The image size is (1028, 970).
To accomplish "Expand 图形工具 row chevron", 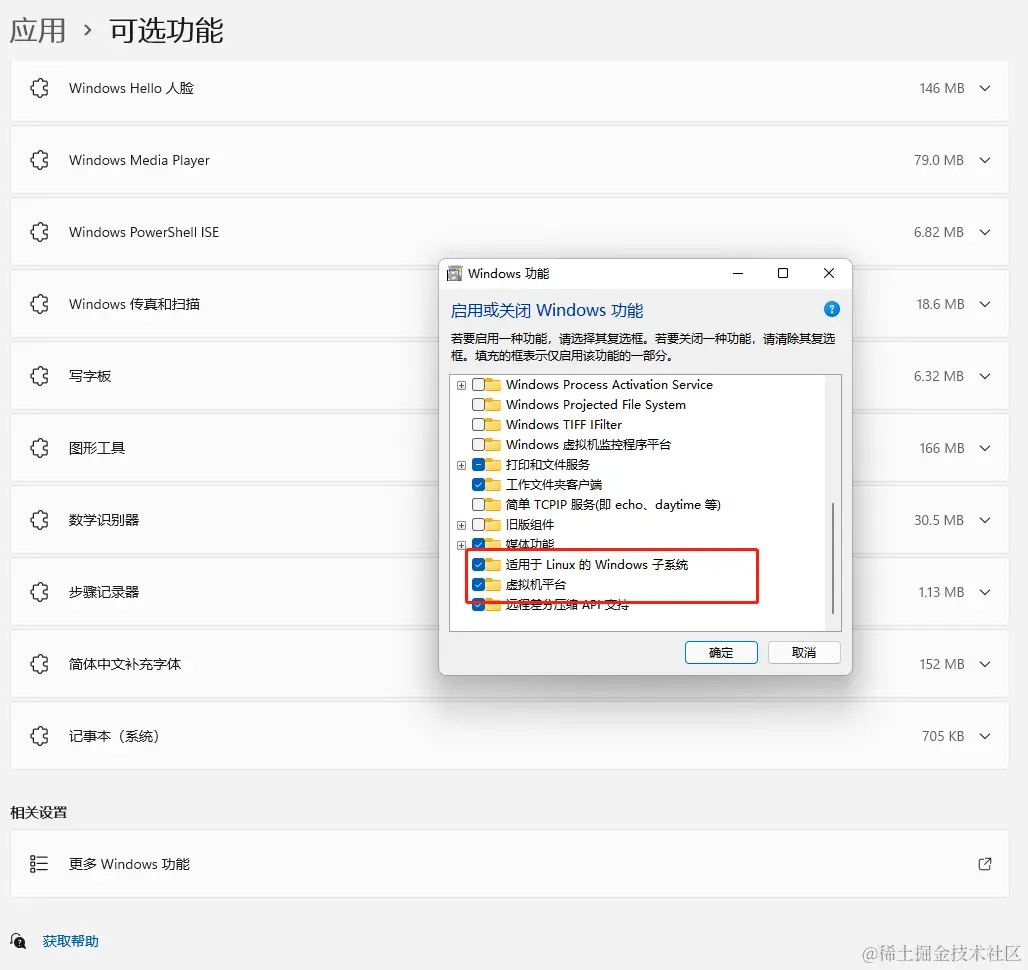I will (985, 448).
